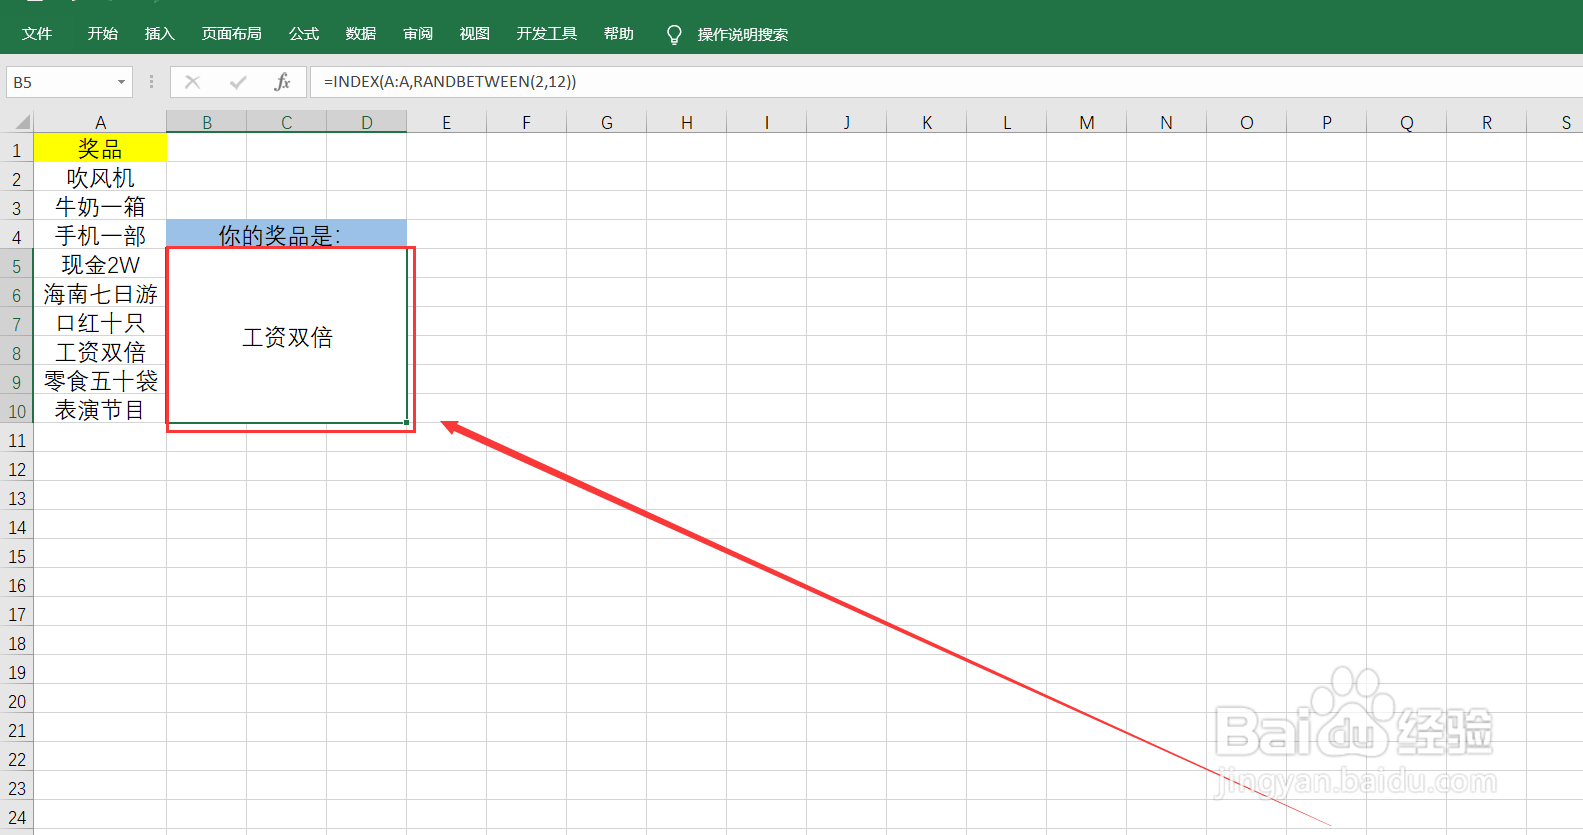Click the yellow 奖品 header cell
The image size is (1583, 835).
[100, 148]
